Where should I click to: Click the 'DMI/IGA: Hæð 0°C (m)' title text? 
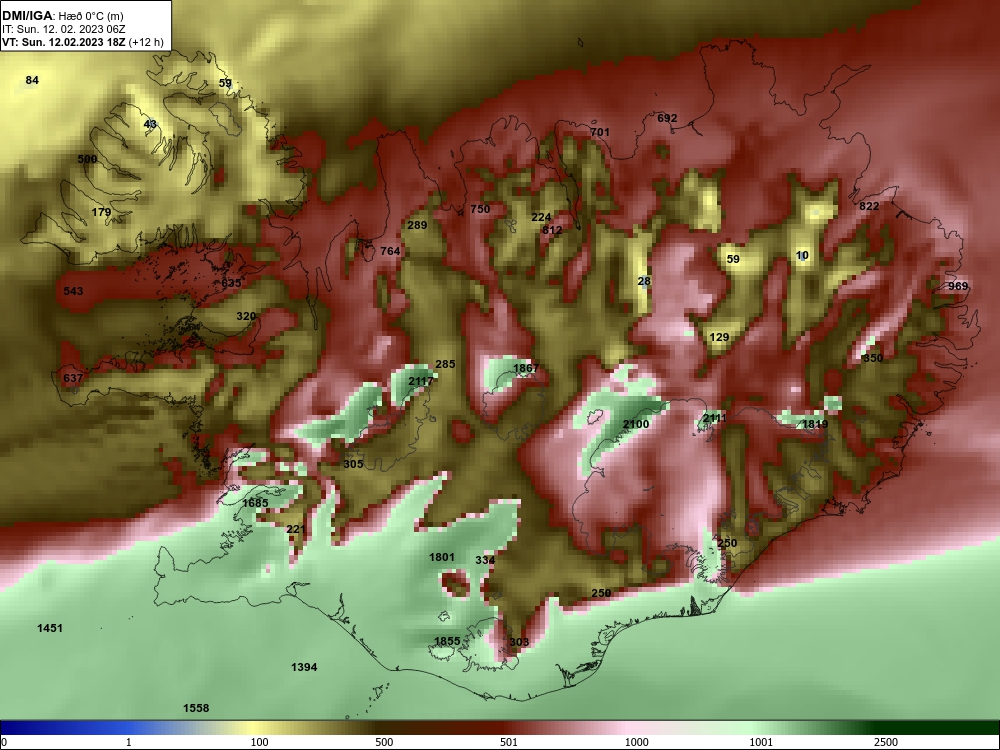[62, 16]
